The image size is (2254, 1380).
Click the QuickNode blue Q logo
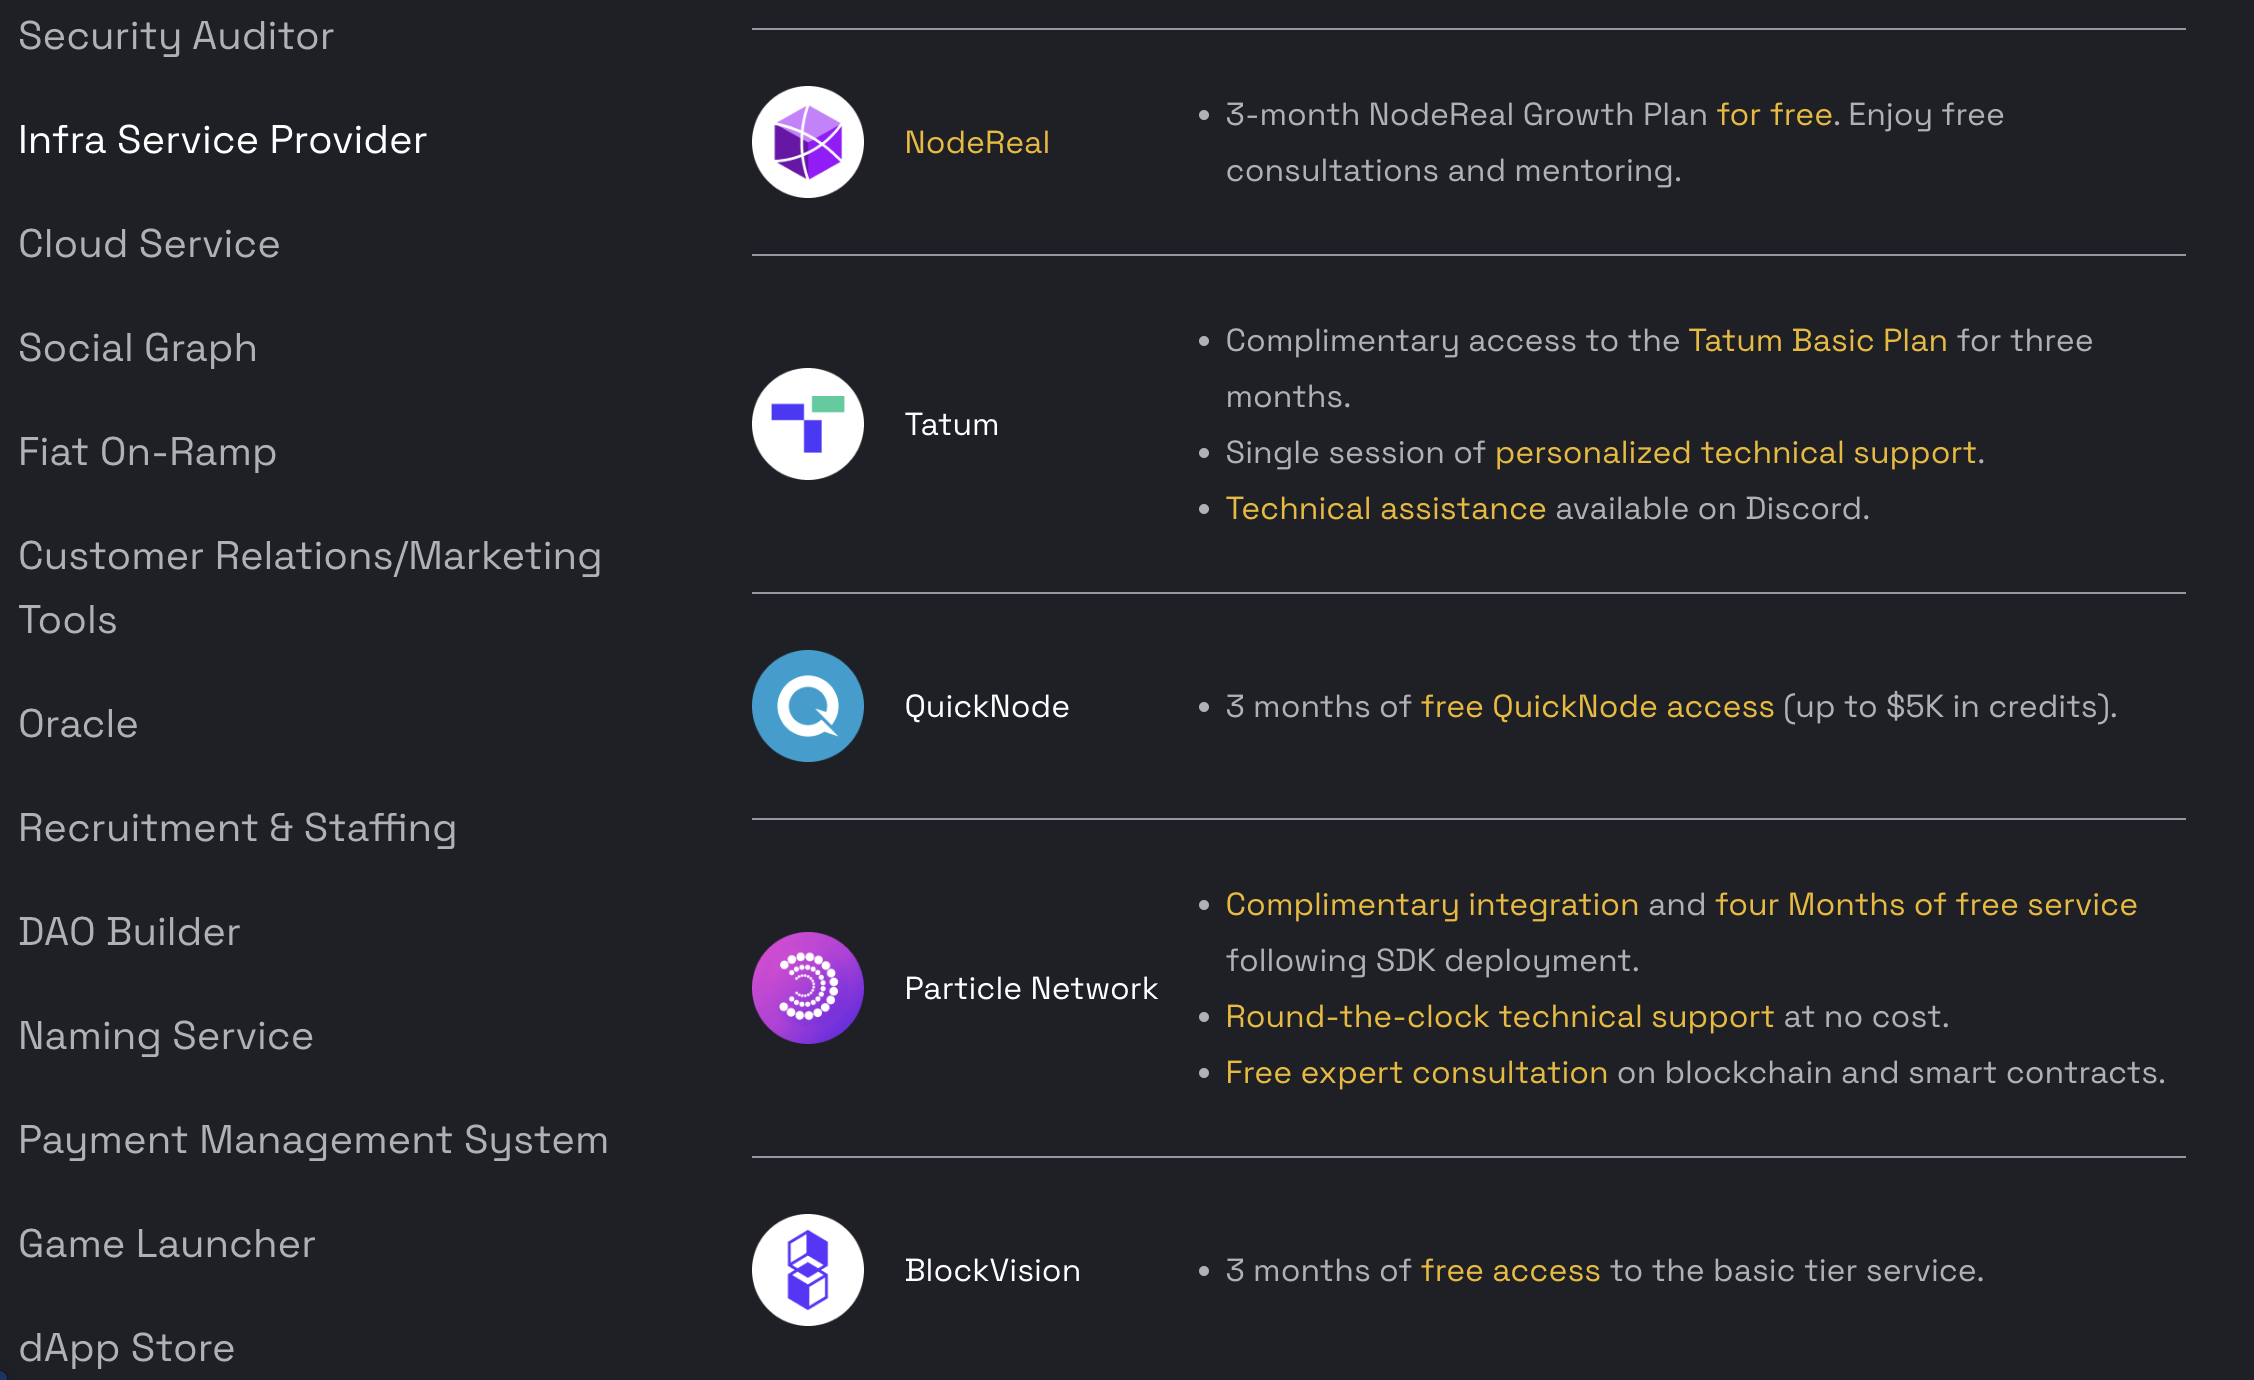pos(808,706)
